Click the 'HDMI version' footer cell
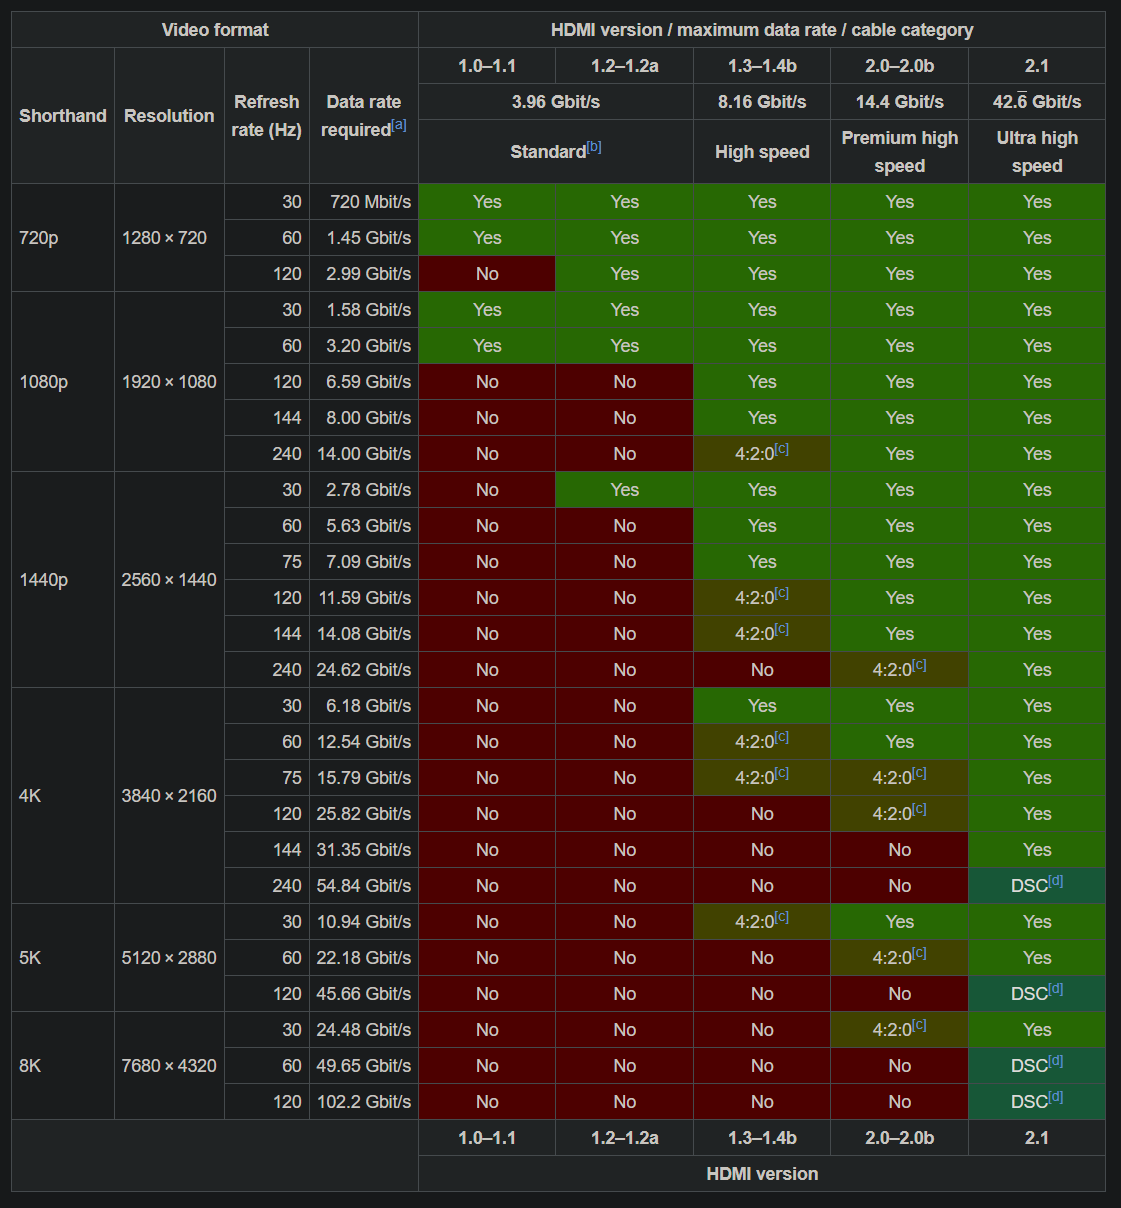The width and height of the screenshot is (1121, 1208). point(762,1174)
